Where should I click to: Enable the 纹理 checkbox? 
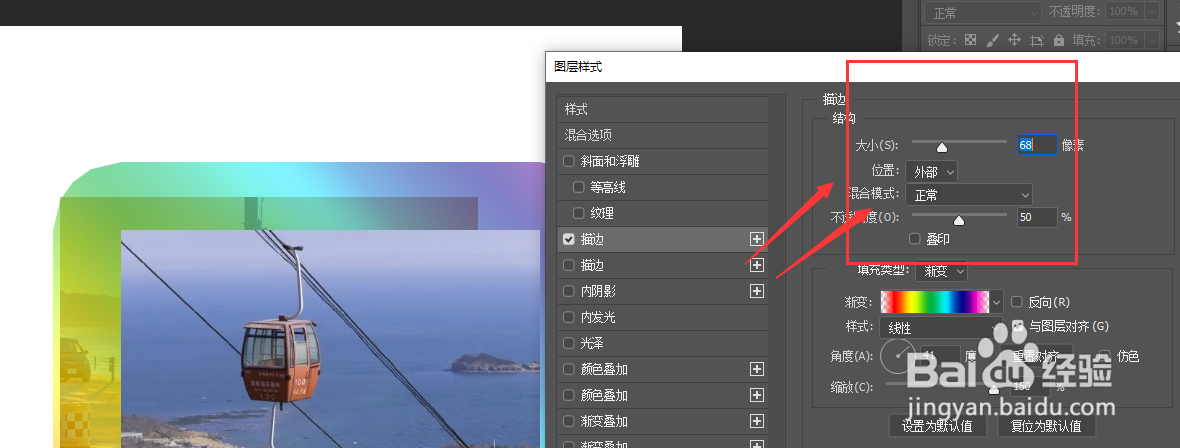(579, 213)
